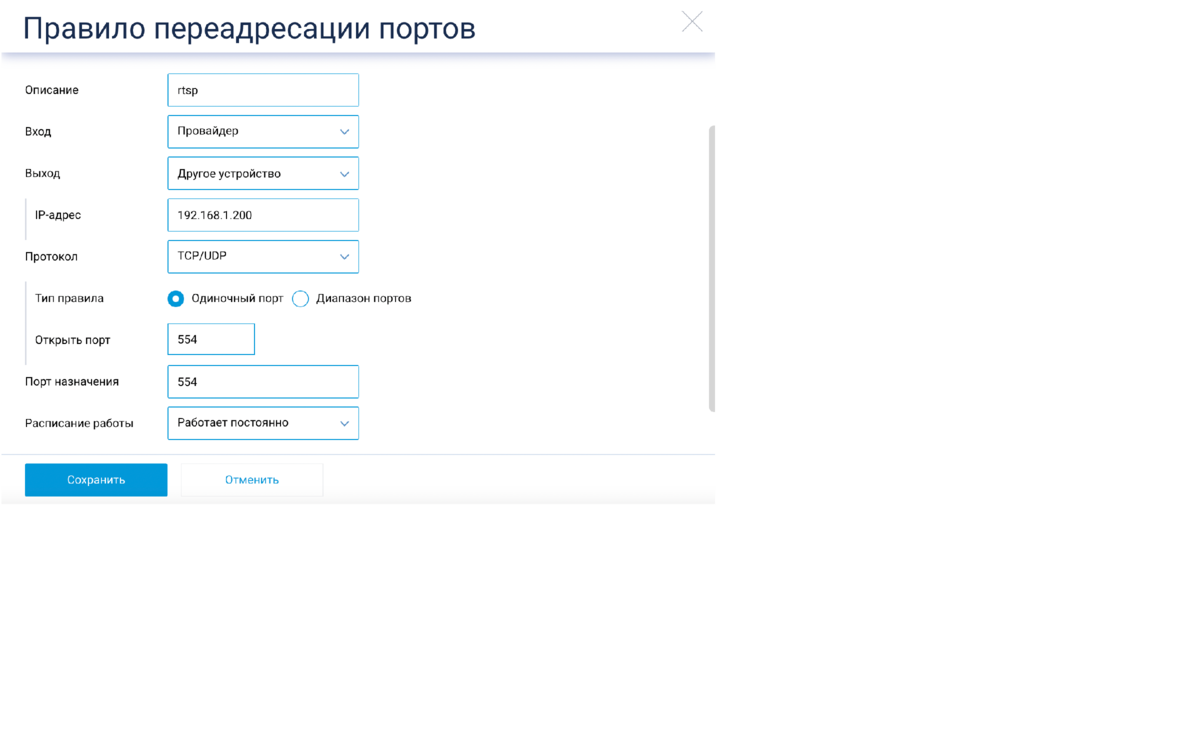Open the Другое устройство output selector

[x=263, y=173]
